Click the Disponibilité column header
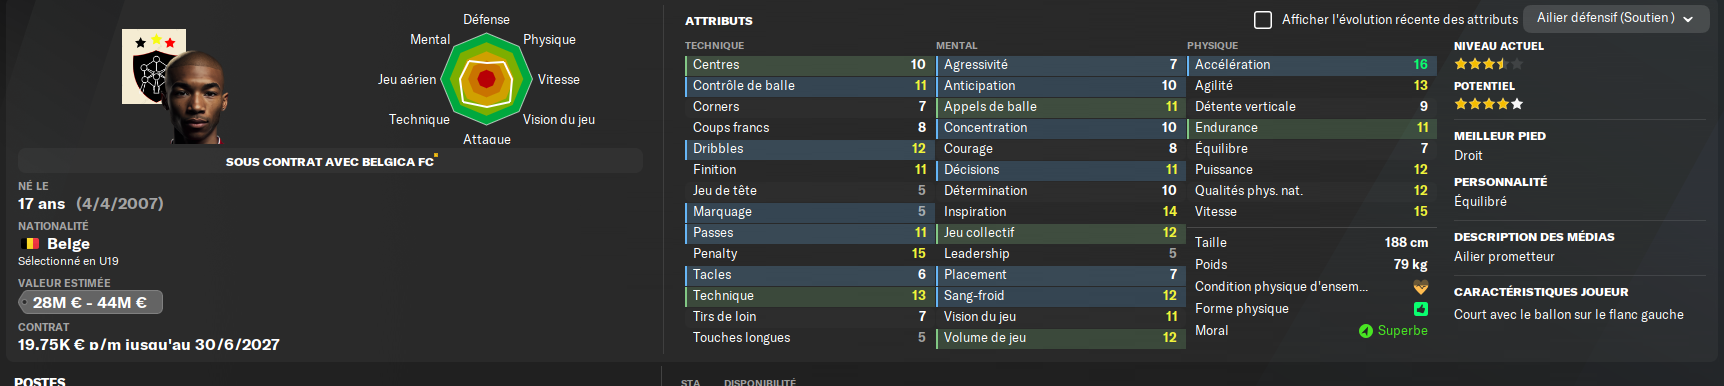 tap(760, 382)
